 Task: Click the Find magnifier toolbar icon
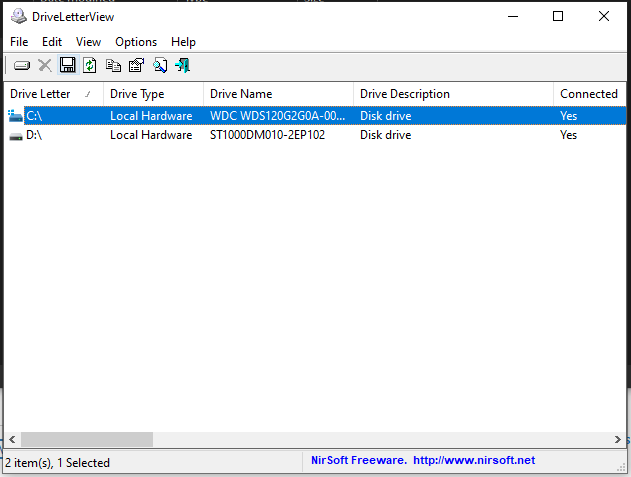[x=160, y=65]
